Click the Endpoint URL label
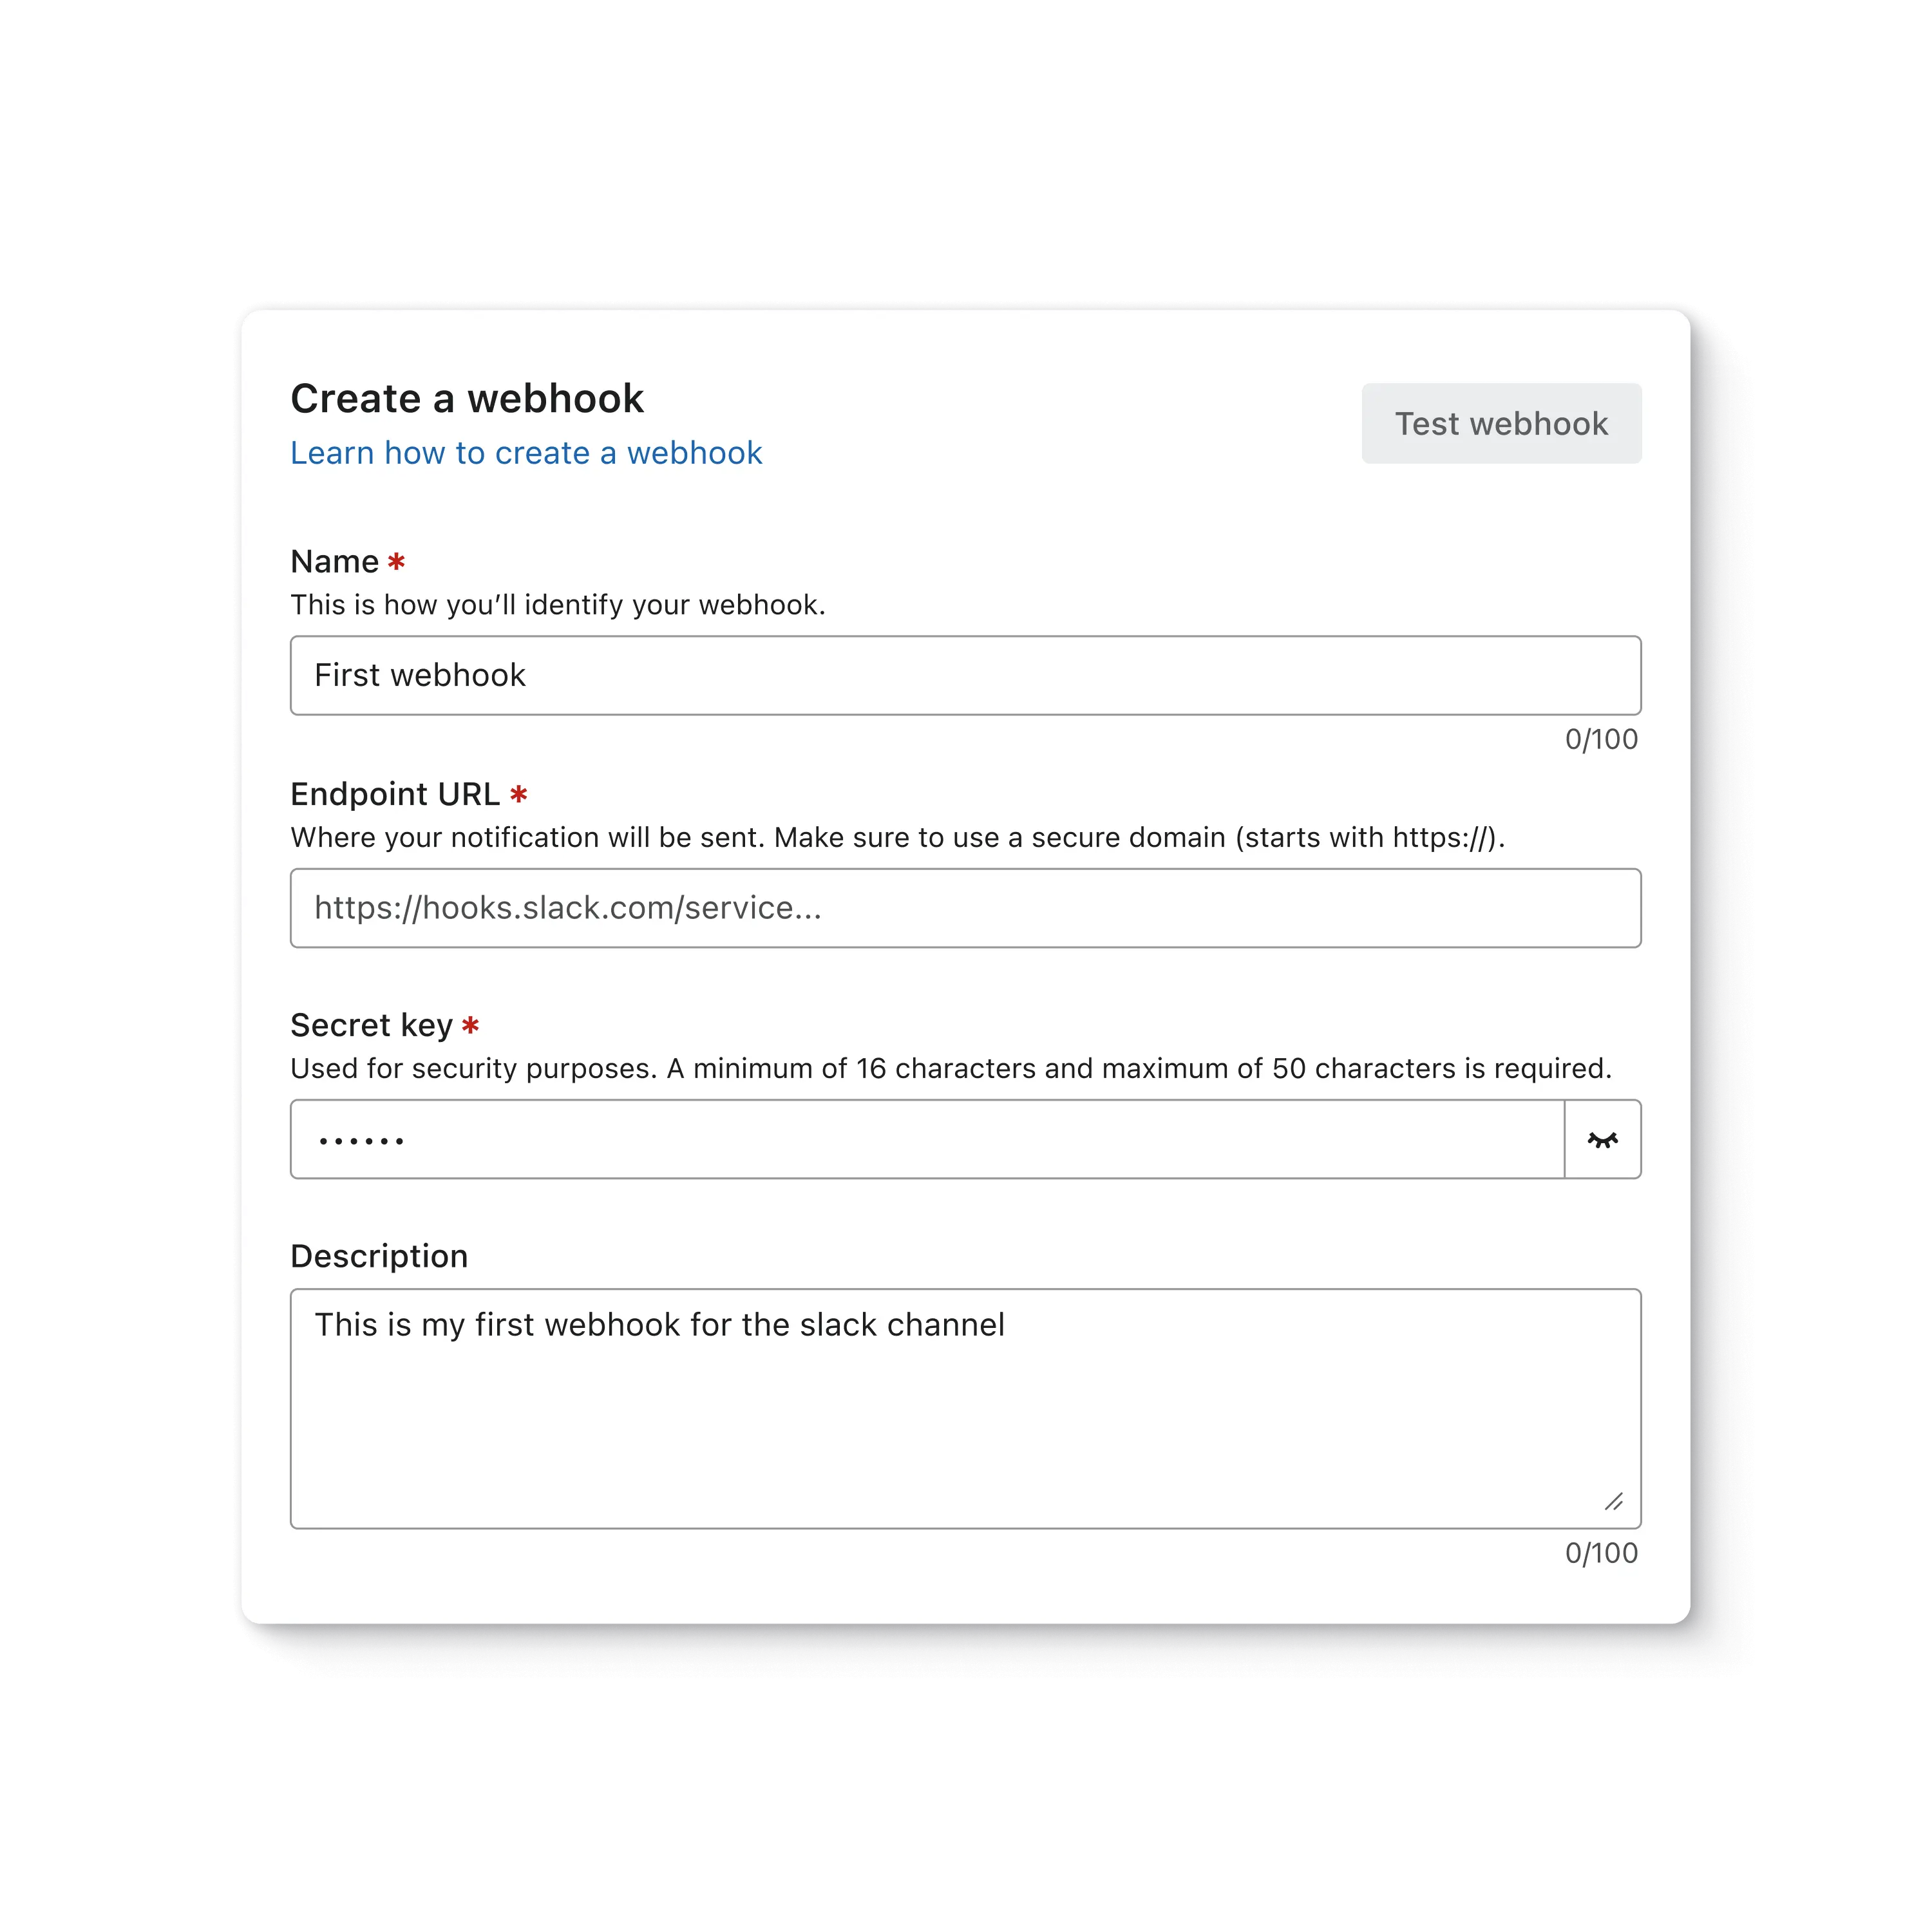Viewport: 1932px width, 1932px height. pyautogui.click(x=396, y=794)
